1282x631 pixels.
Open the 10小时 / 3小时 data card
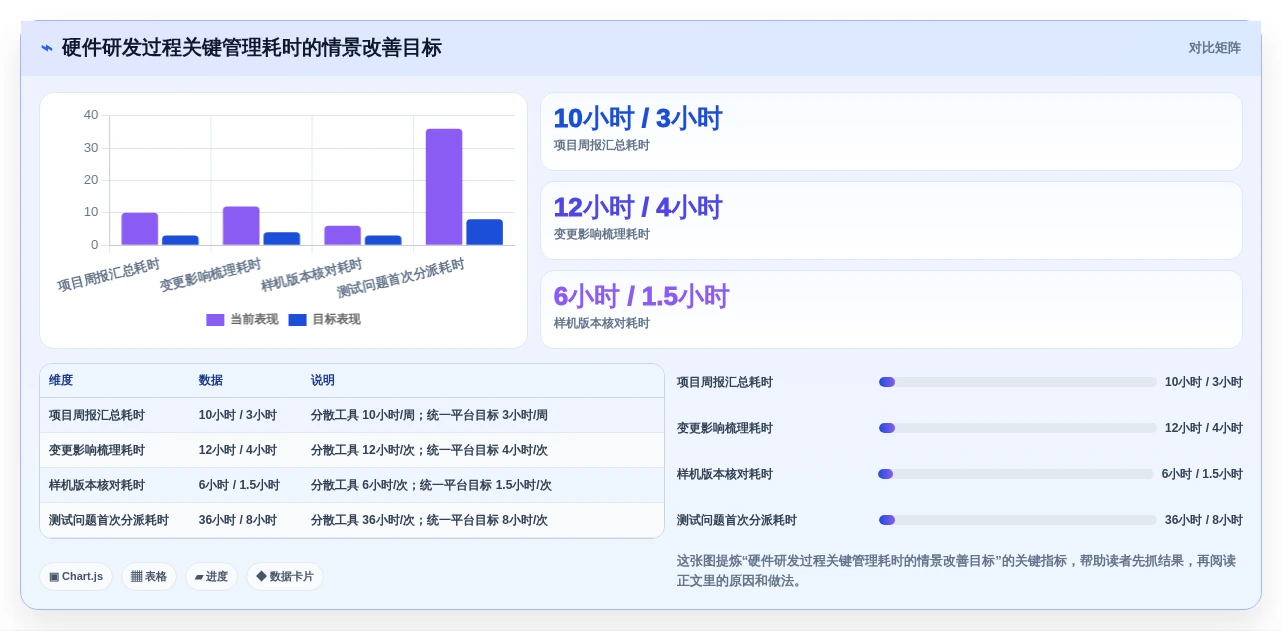[891, 132]
